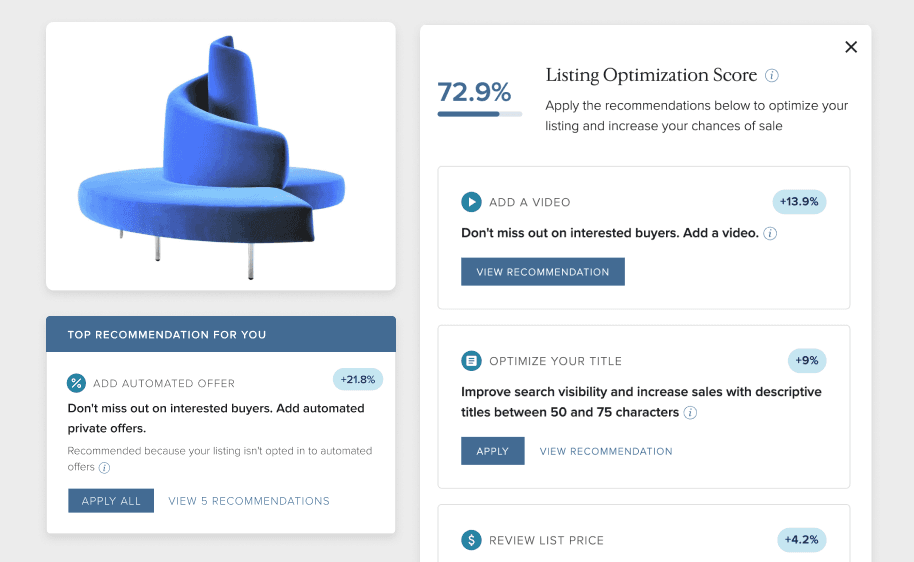Click the +13.9% score badge
This screenshot has height=562, width=914.
pos(799,202)
